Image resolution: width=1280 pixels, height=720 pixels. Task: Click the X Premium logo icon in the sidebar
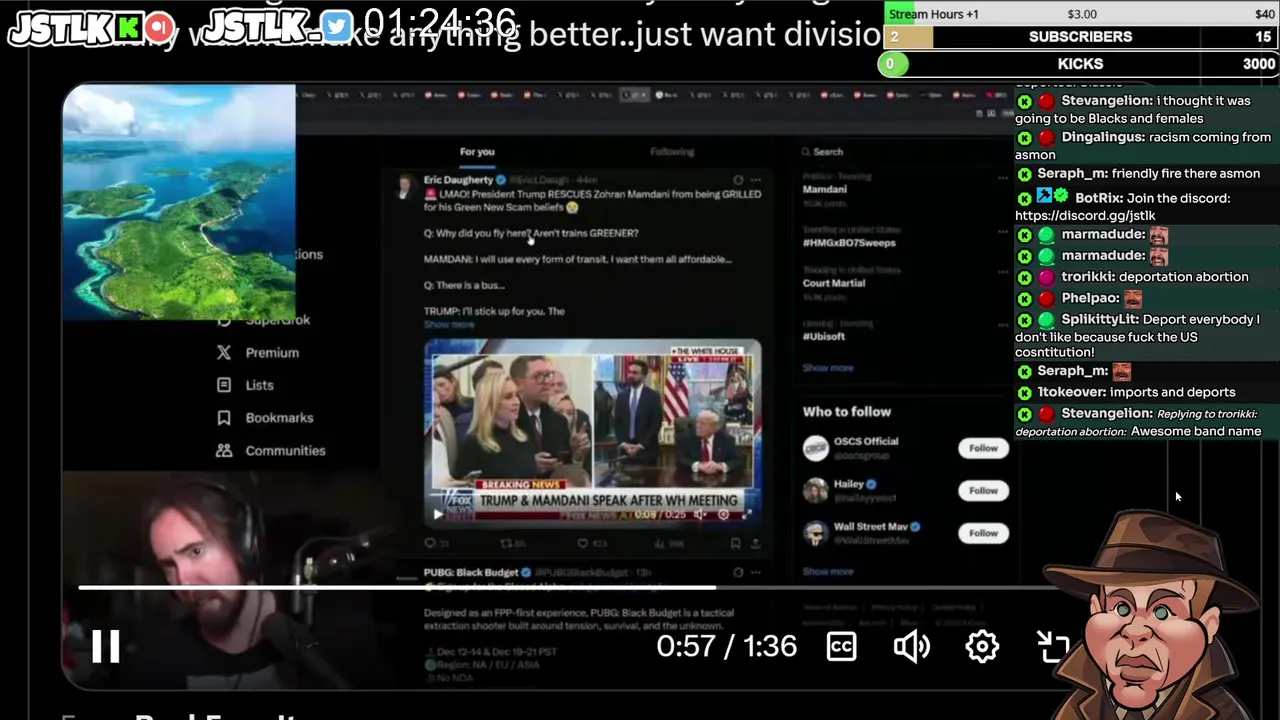click(x=224, y=353)
